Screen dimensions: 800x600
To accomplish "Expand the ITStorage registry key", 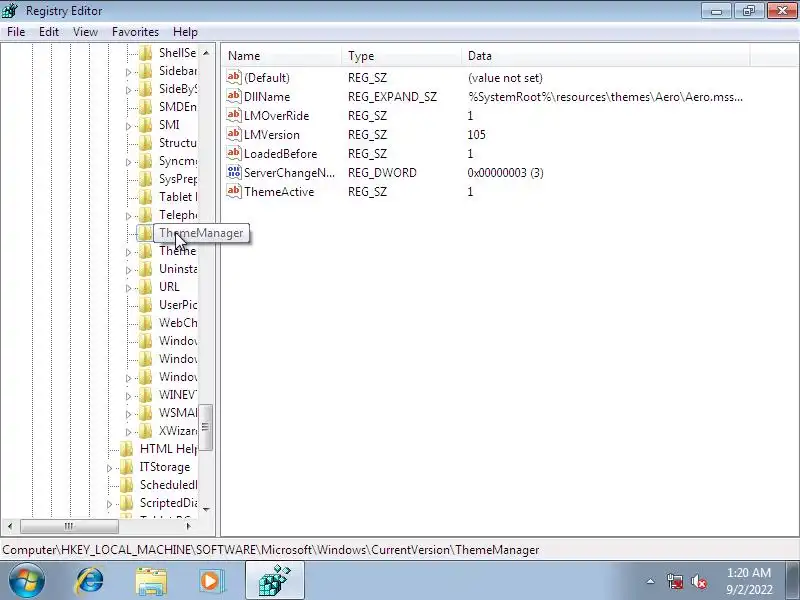I will [x=109, y=468].
